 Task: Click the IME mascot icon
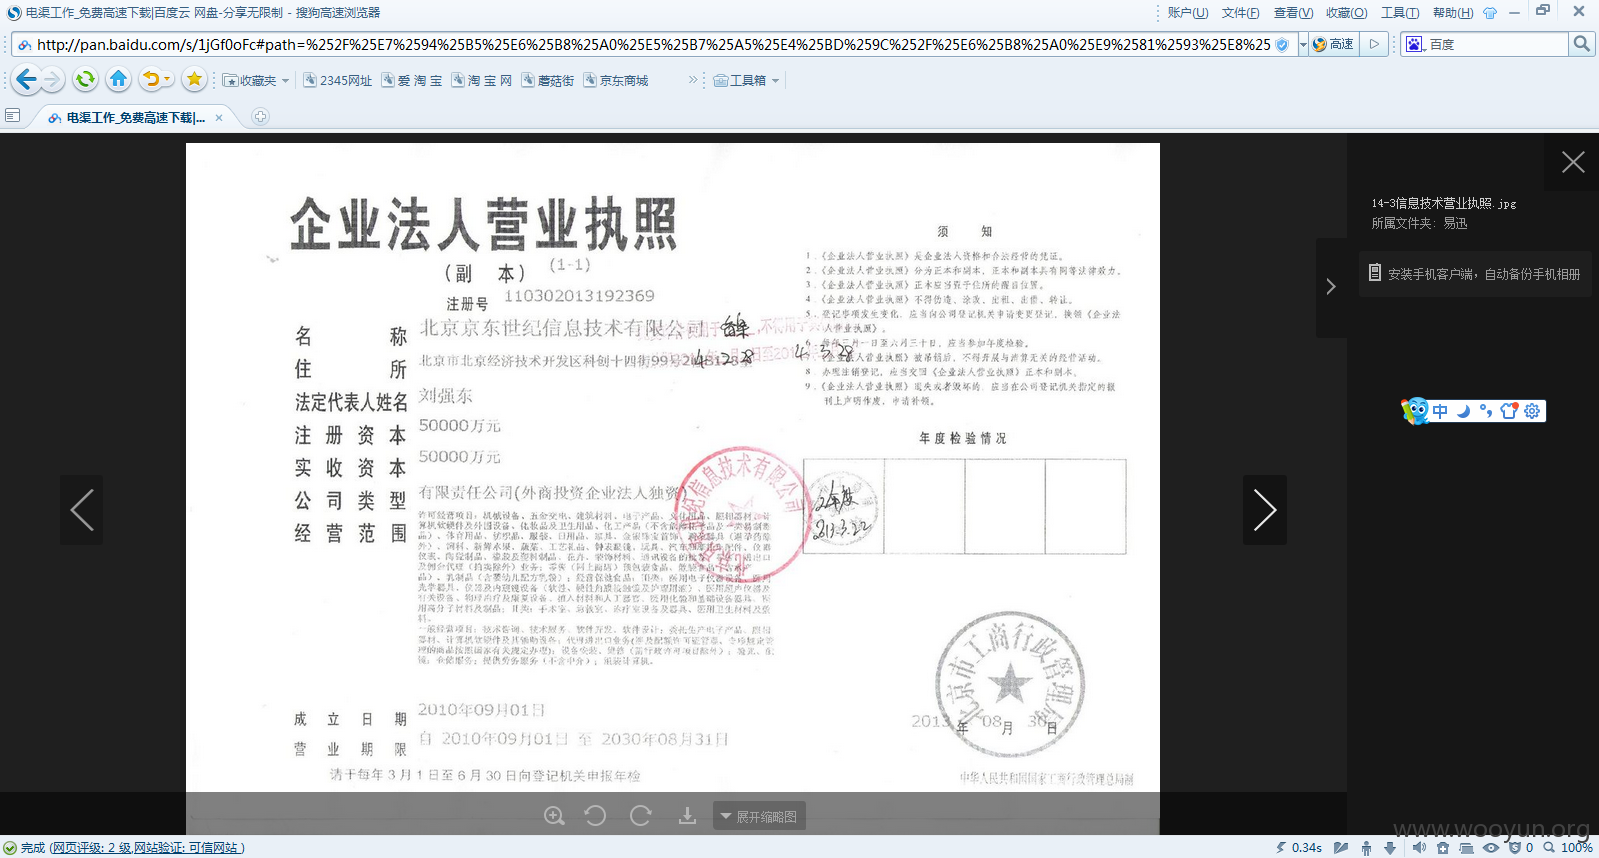tap(1415, 411)
